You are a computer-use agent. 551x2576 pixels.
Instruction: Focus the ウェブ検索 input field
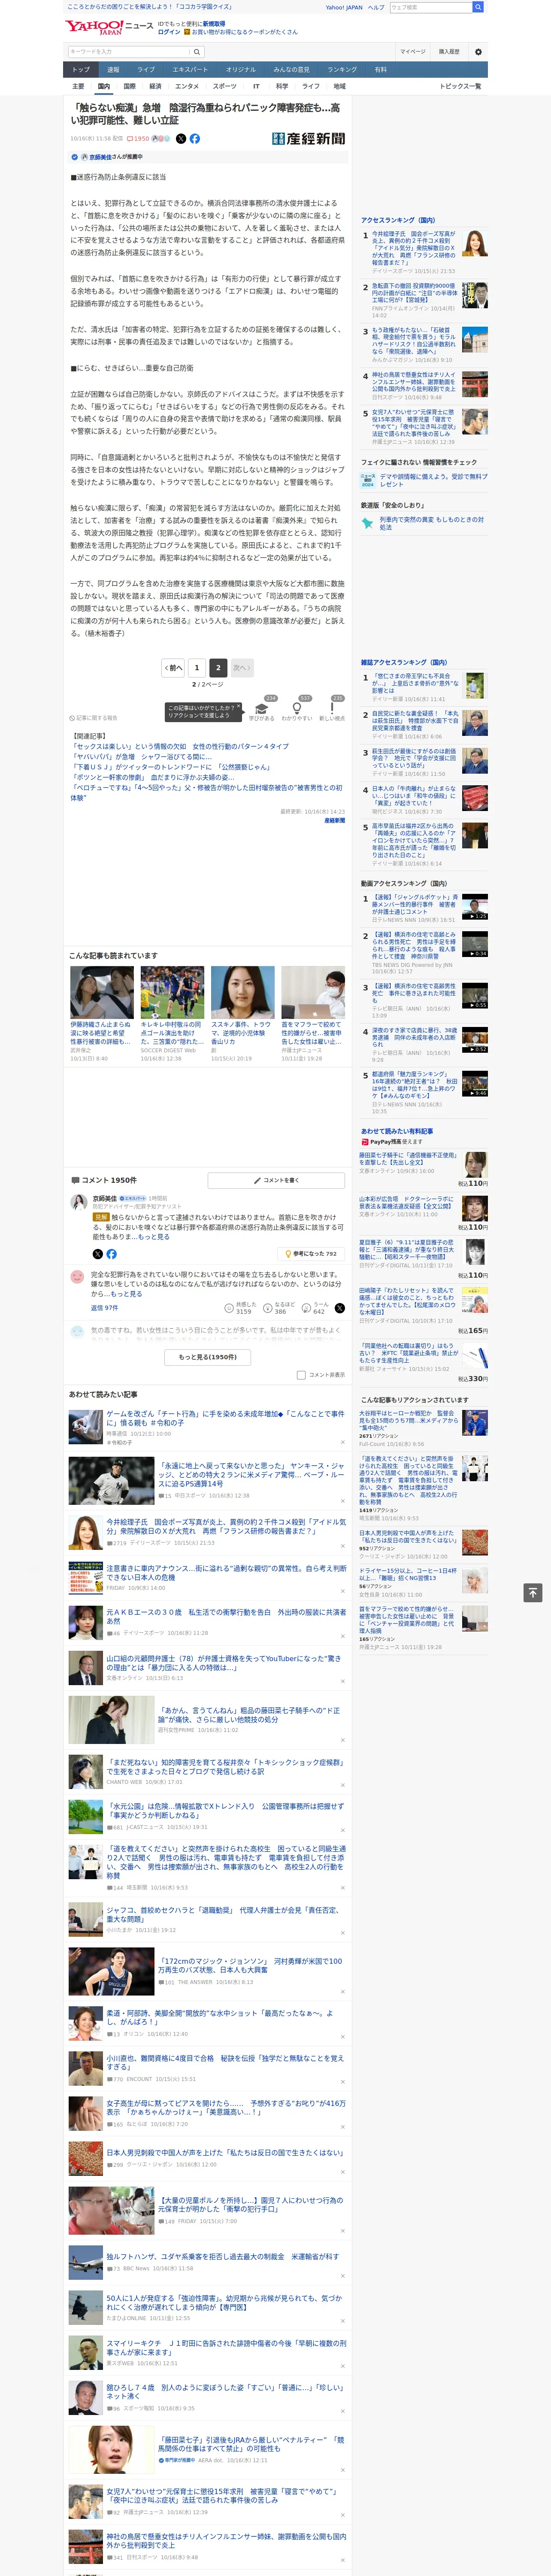click(431, 7)
